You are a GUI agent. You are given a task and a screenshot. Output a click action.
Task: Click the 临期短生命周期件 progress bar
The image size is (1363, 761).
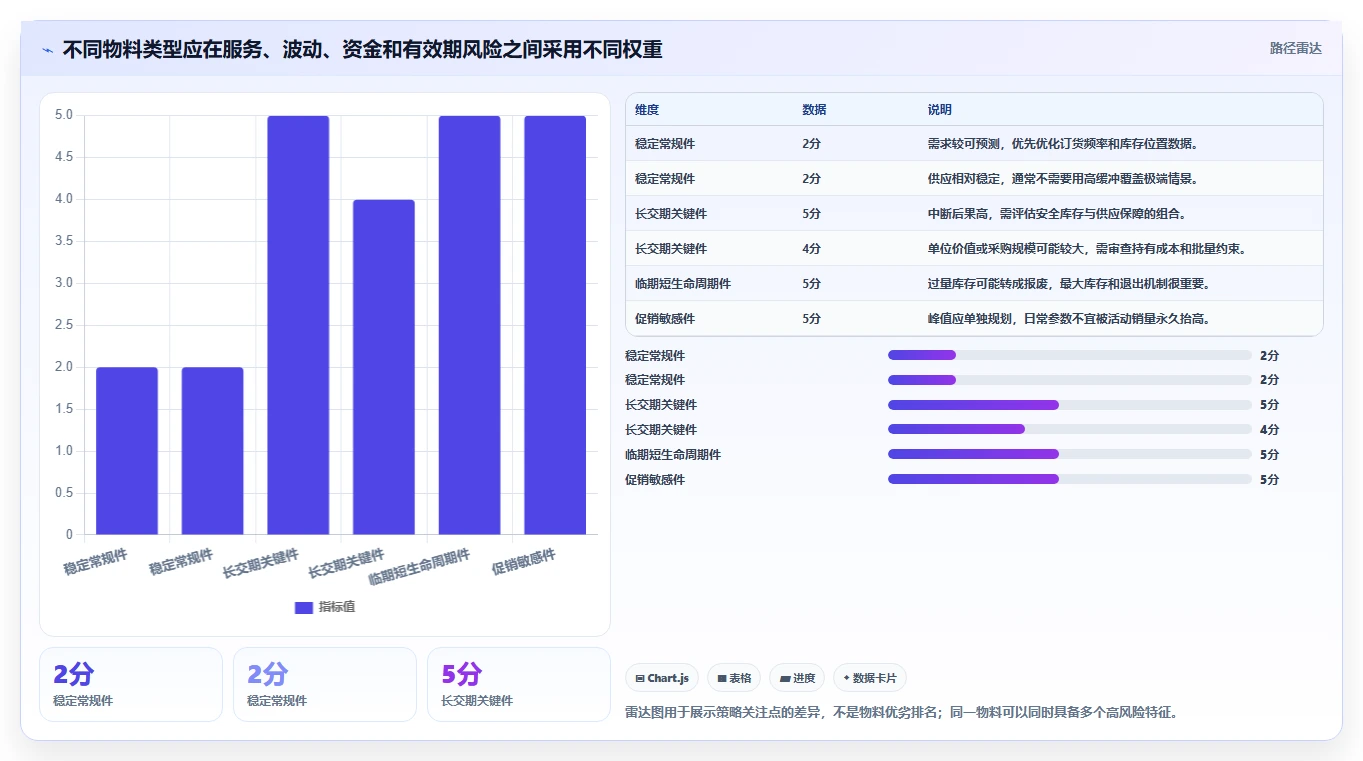tap(1070, 454)
